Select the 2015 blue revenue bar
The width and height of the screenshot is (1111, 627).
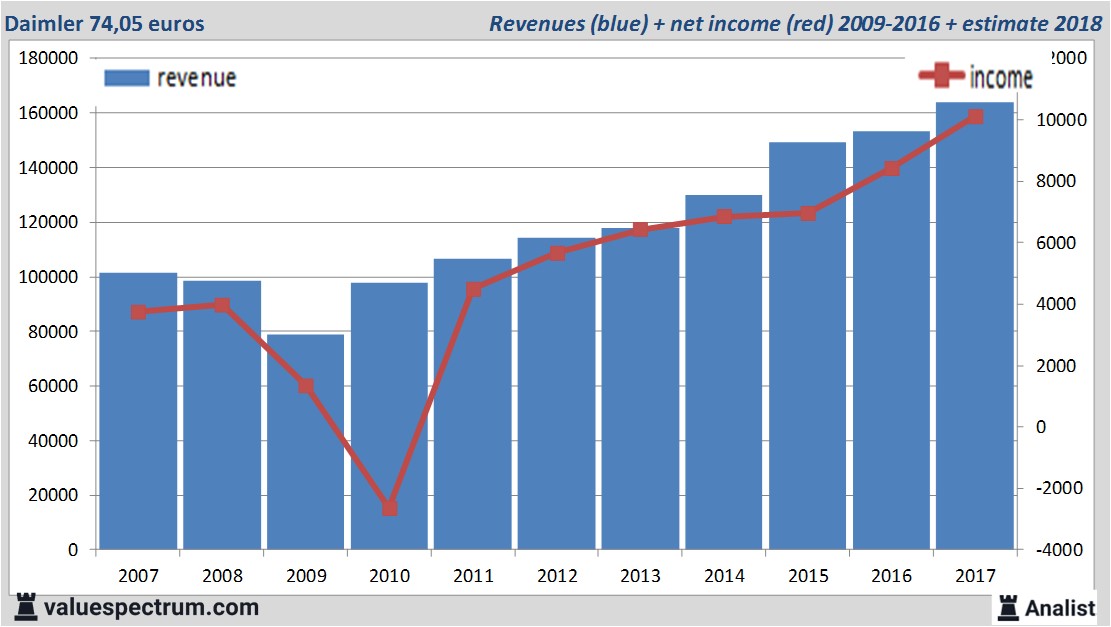pos(807,346)
